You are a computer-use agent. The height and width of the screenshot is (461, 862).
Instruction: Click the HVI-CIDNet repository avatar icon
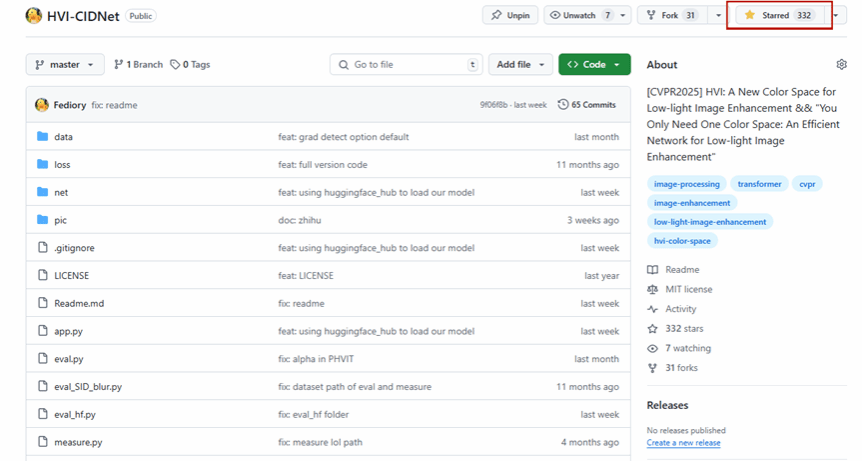33,16
